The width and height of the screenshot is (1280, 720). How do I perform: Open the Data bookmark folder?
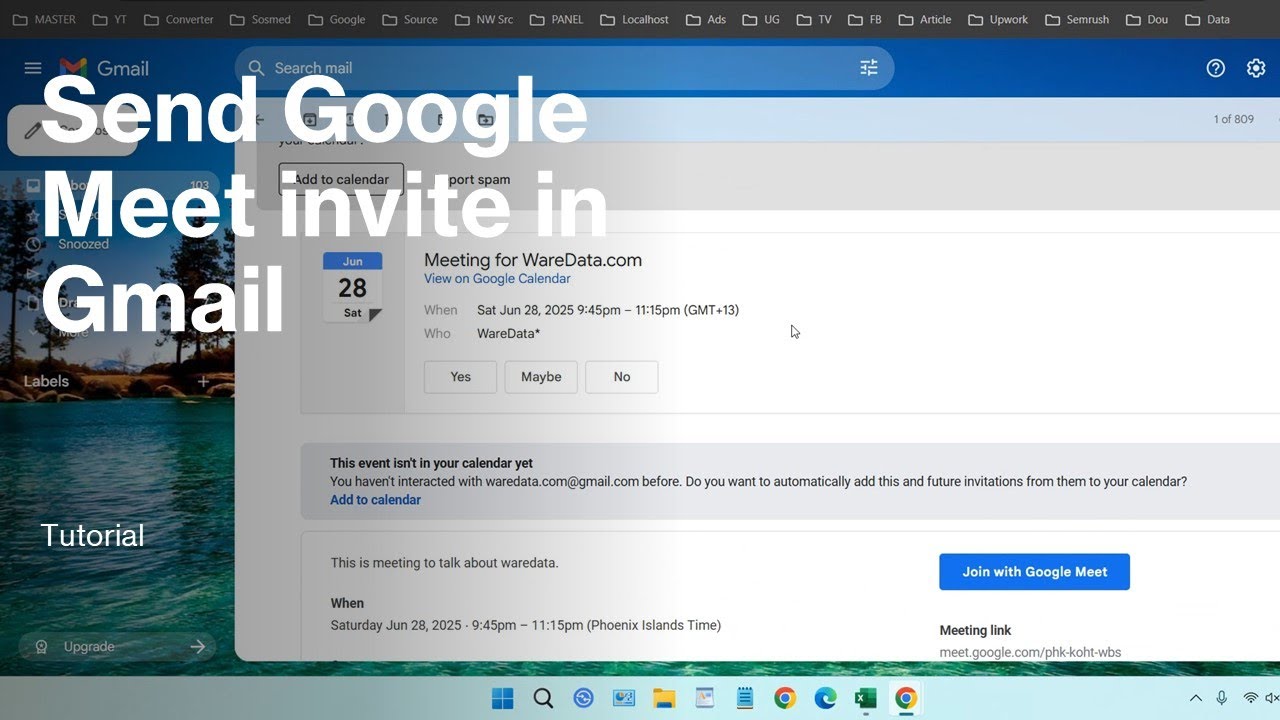pos(1207,19)
